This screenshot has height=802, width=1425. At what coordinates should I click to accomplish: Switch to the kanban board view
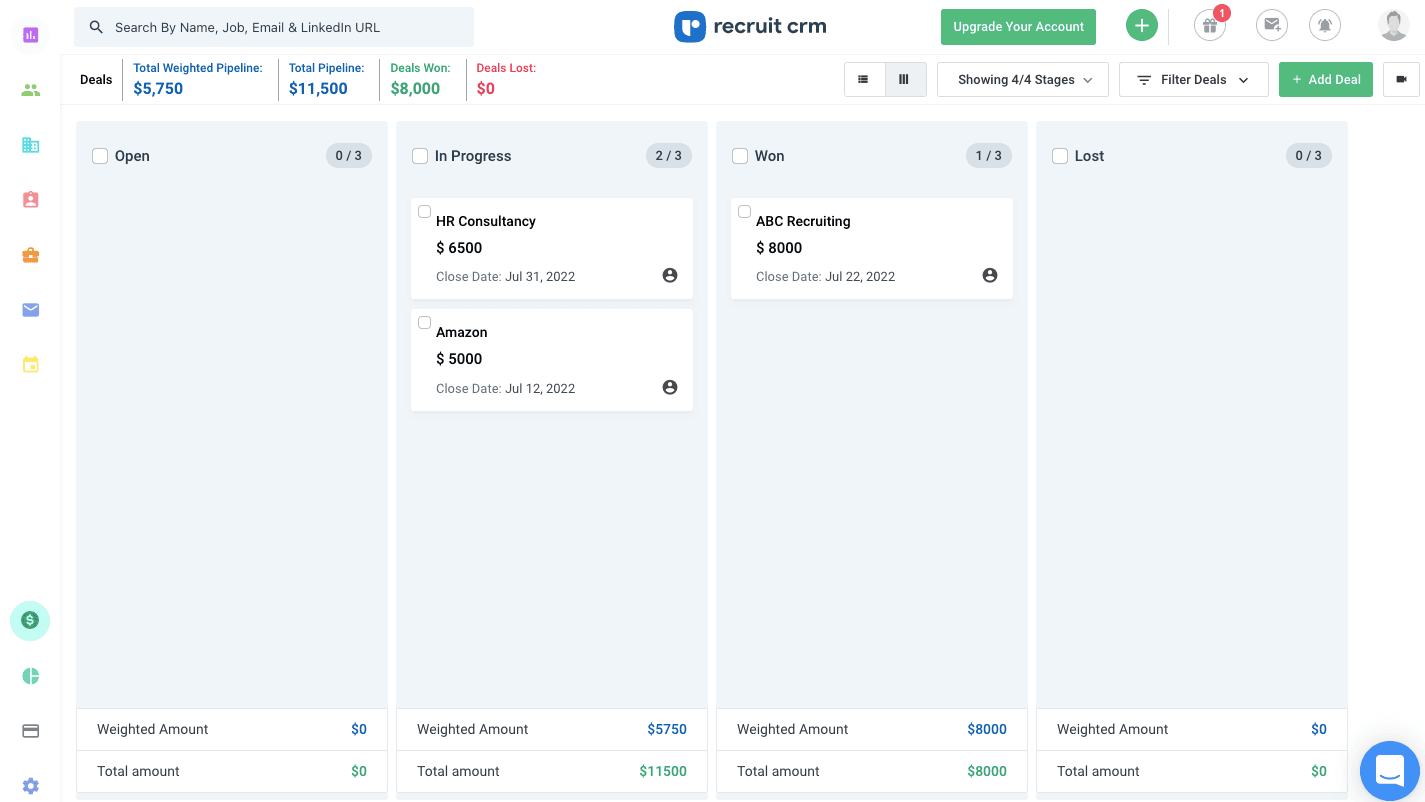905,79
